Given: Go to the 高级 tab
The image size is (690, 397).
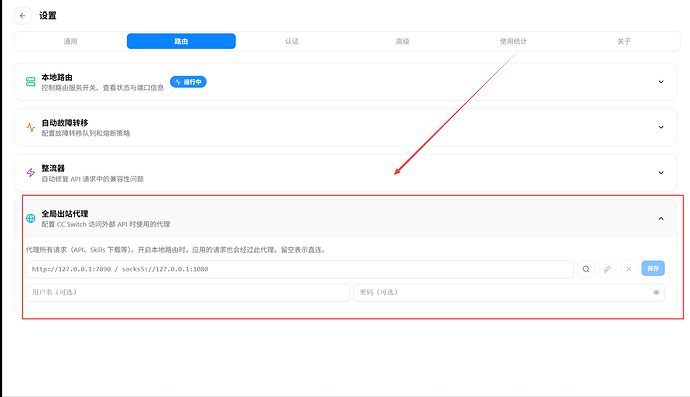Looking at the screenshot, I should point(402,41).
